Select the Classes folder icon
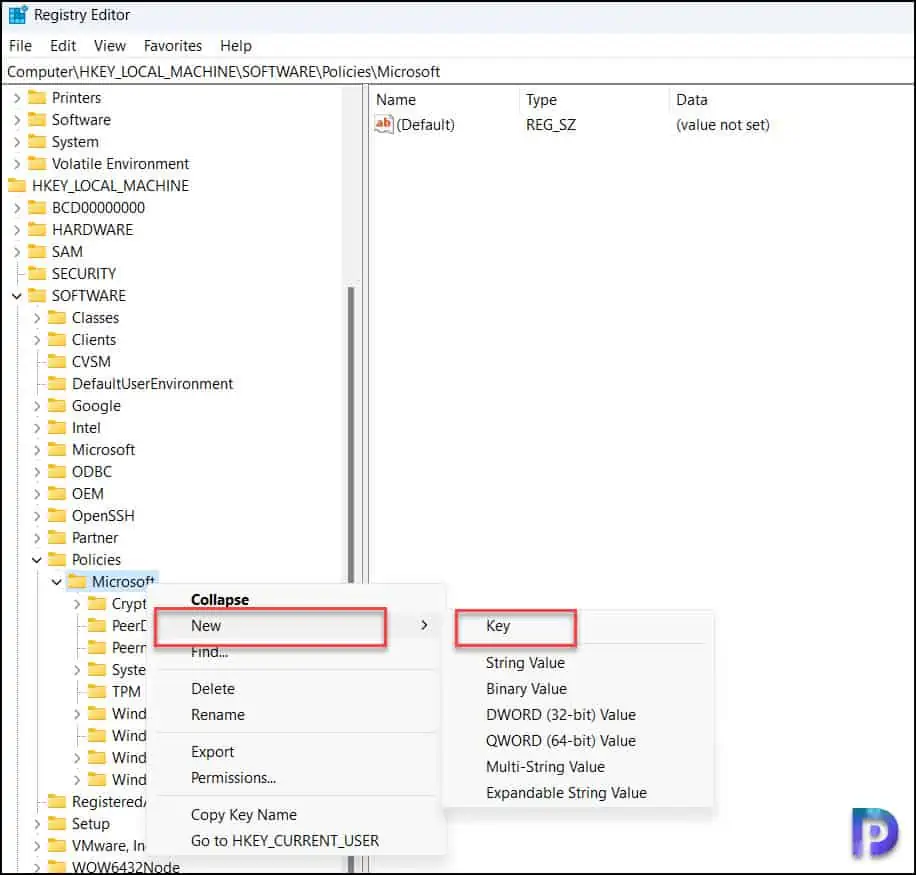This screenshot has height=875, width=916. pos(57,317)
